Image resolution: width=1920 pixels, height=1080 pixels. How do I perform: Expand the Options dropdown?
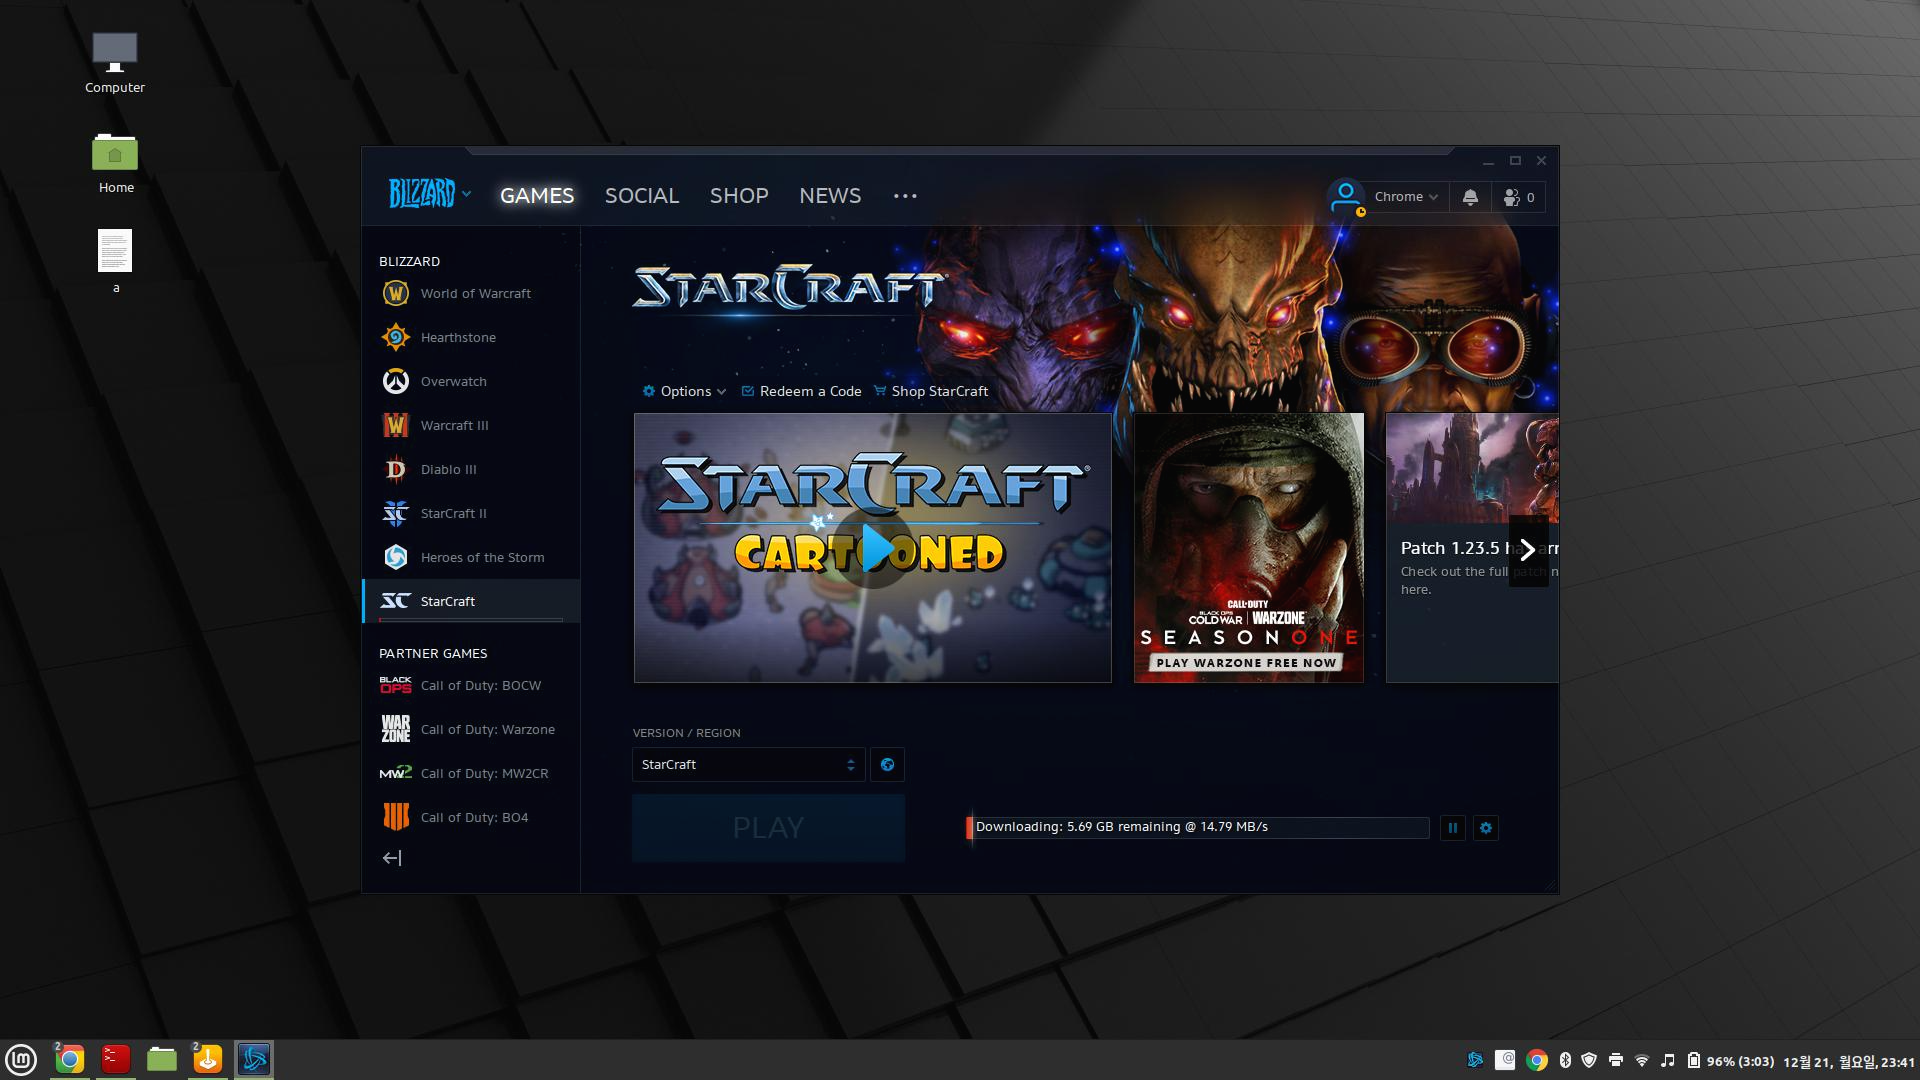[685, 391]
